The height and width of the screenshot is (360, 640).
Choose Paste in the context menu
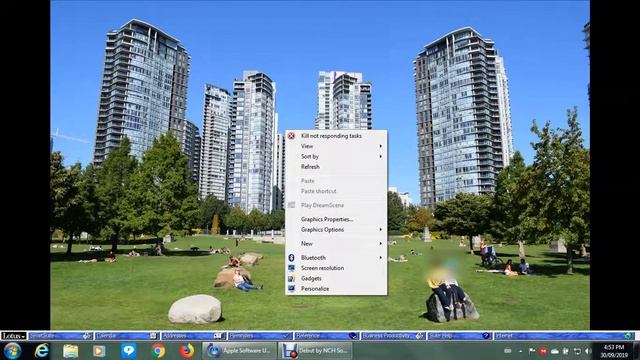pyautogui.click(x=336, y=181)
